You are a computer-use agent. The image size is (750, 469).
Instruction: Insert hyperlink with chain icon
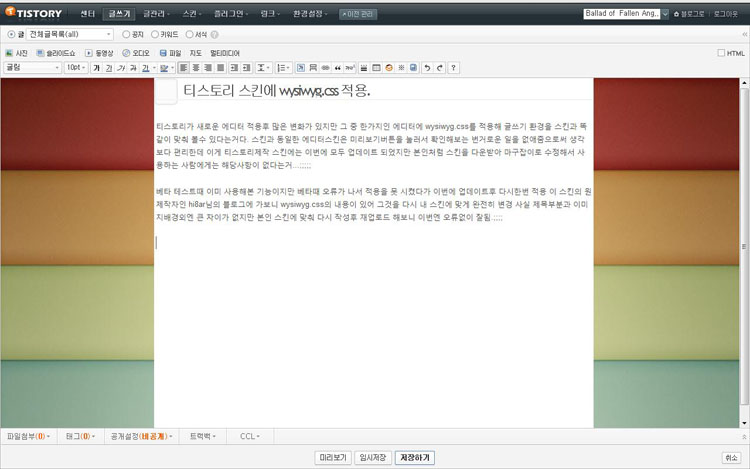click(325, 68)
